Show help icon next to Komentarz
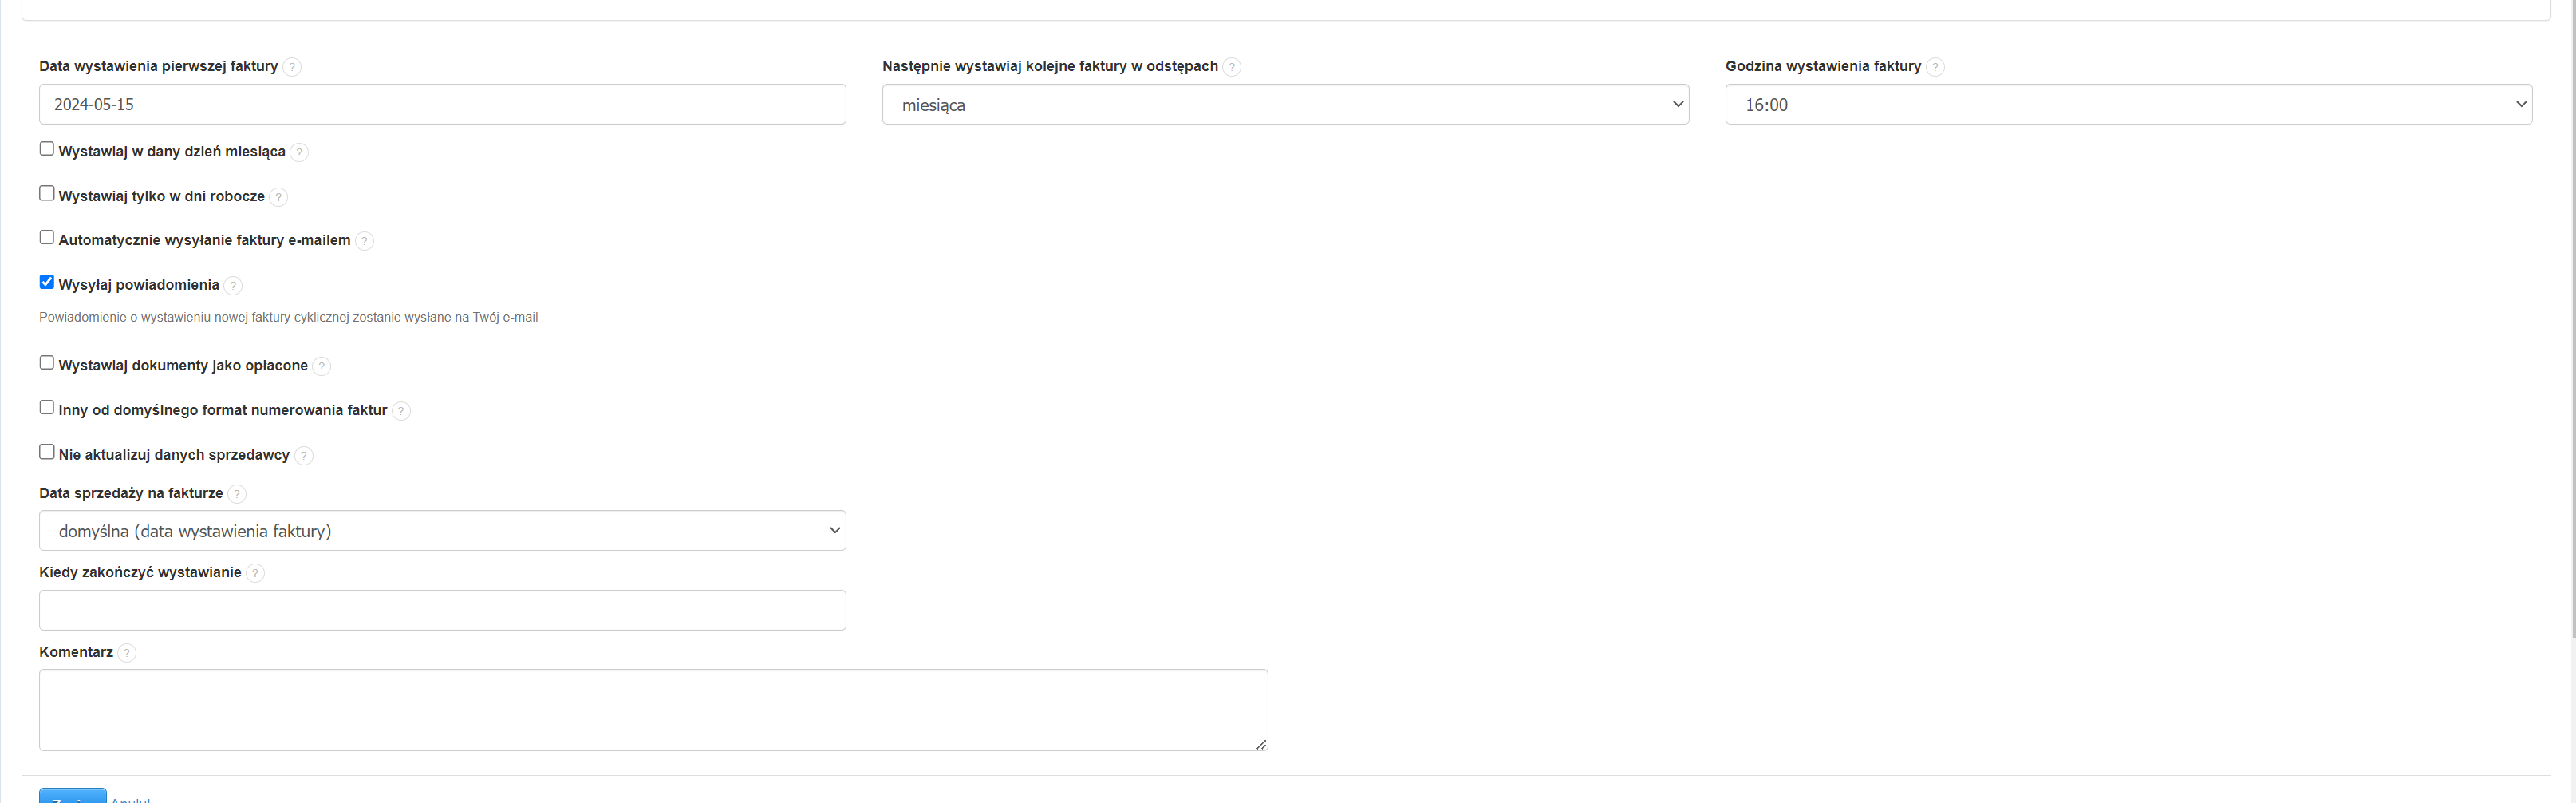The width and height of the screenshot is (2576, 803). 126,653
